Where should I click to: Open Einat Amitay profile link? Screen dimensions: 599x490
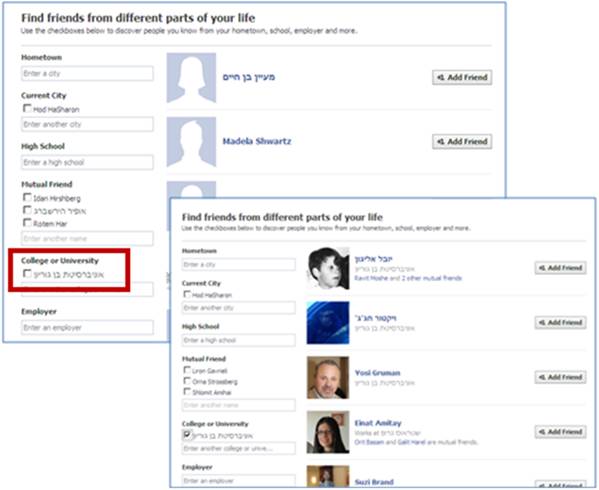[x=378, y=423]
